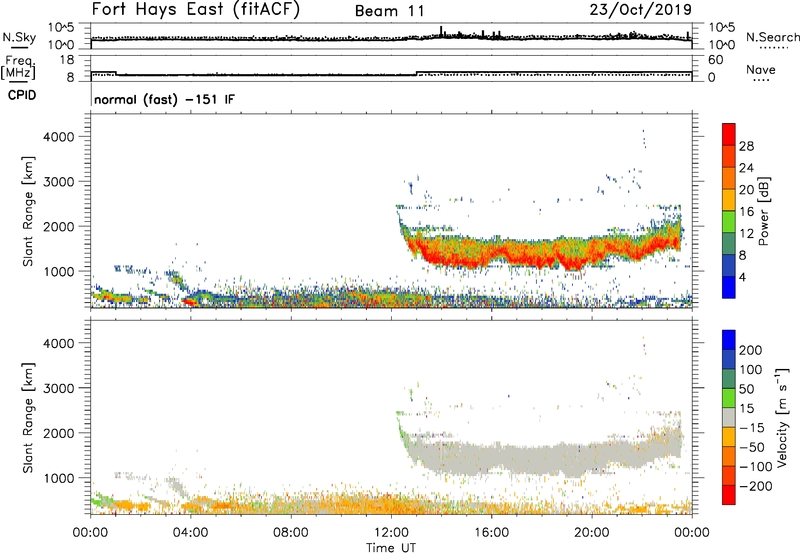800x554 pixels.
Task: Click the '16' value on power color bar
Action: (x=746, y=212)
